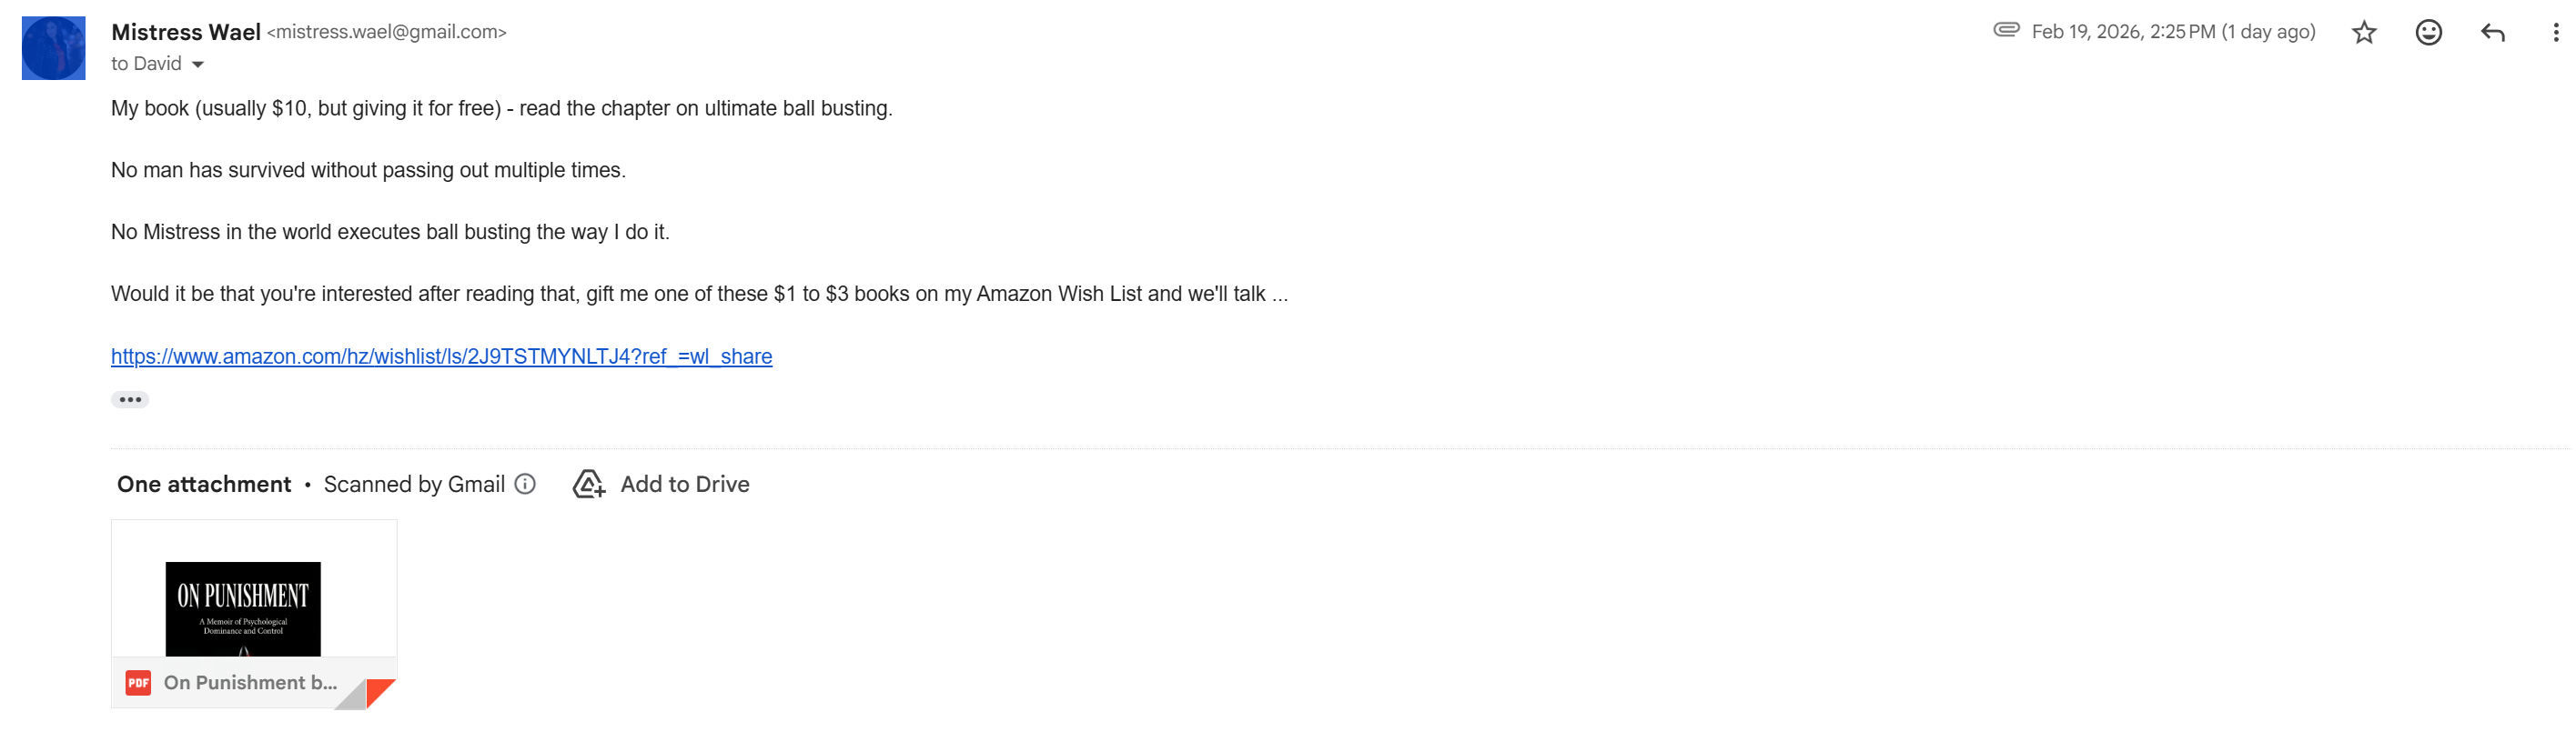Expand recipient details next to 'to David'

198,65
